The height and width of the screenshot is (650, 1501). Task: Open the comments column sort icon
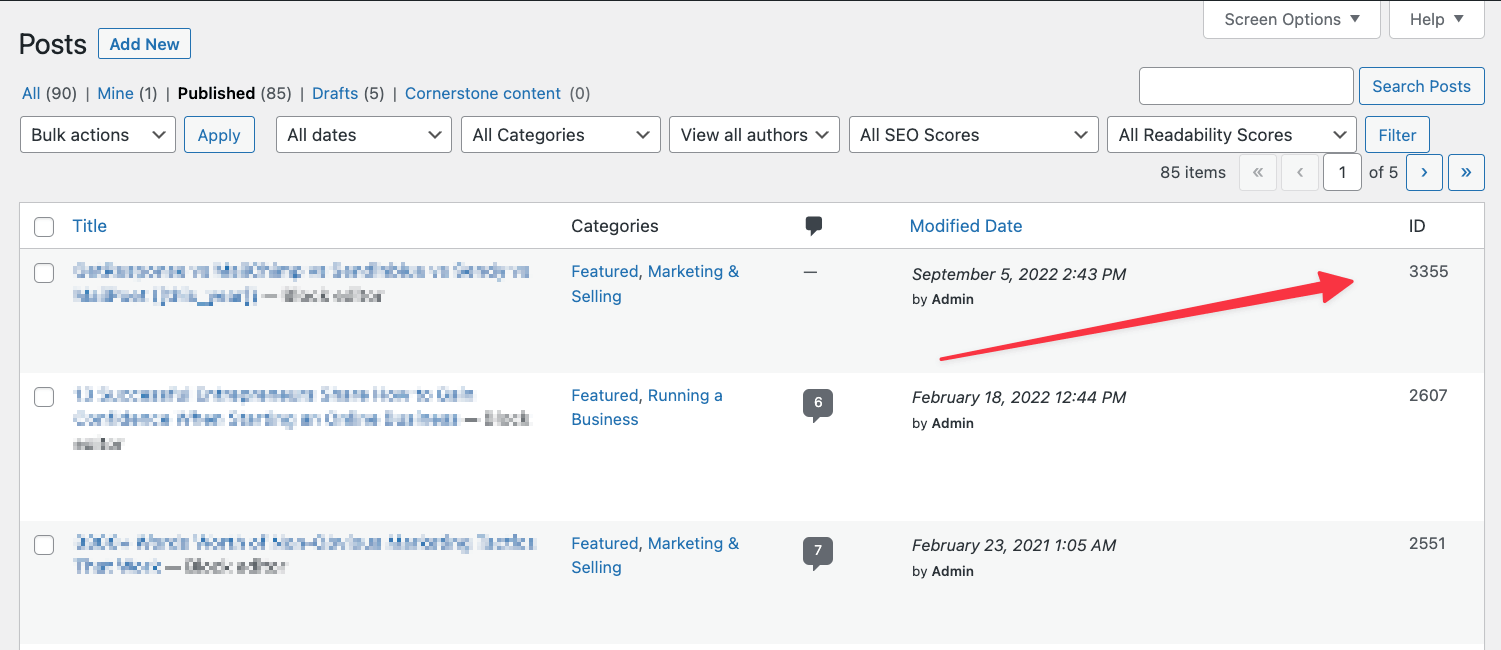pos(813,226)
